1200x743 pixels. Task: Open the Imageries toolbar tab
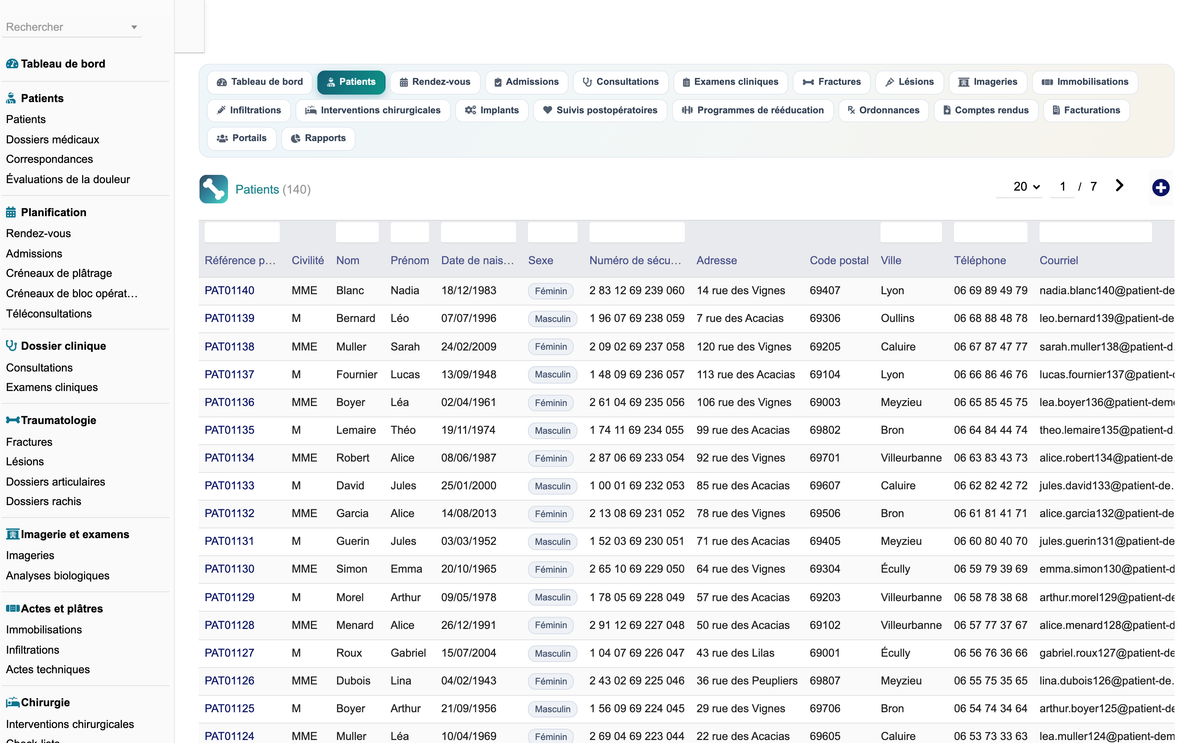click(x=988, y=82)
